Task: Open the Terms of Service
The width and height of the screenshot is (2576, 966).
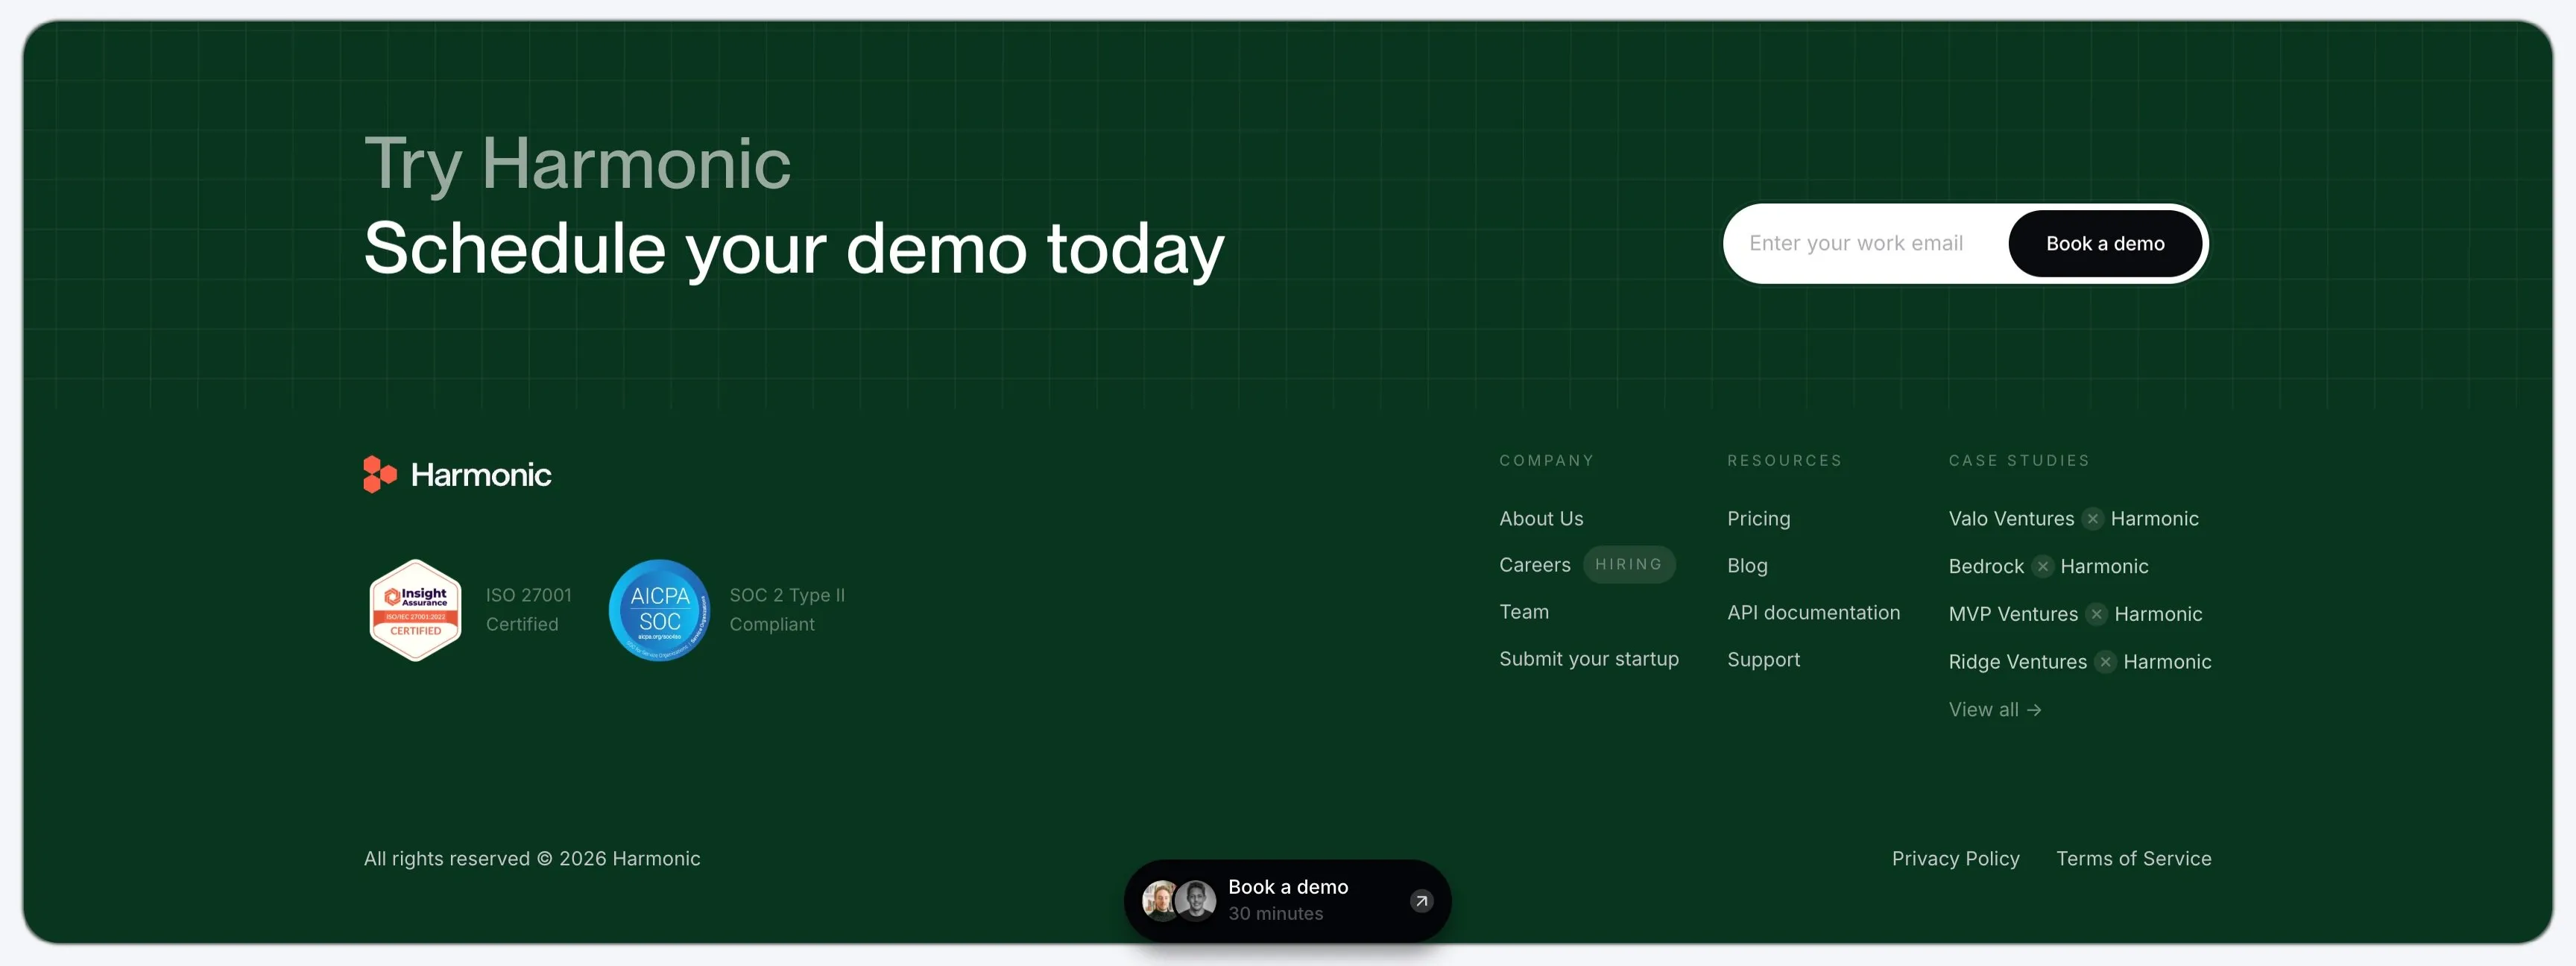Action: pyautogui.click(x=2133, y=859)
